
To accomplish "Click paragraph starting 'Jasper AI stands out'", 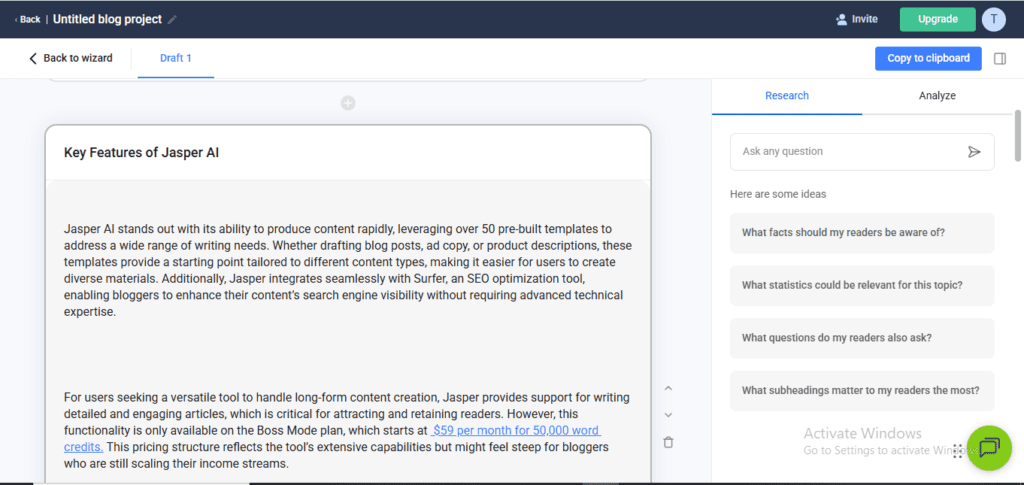I will point(348,271).
